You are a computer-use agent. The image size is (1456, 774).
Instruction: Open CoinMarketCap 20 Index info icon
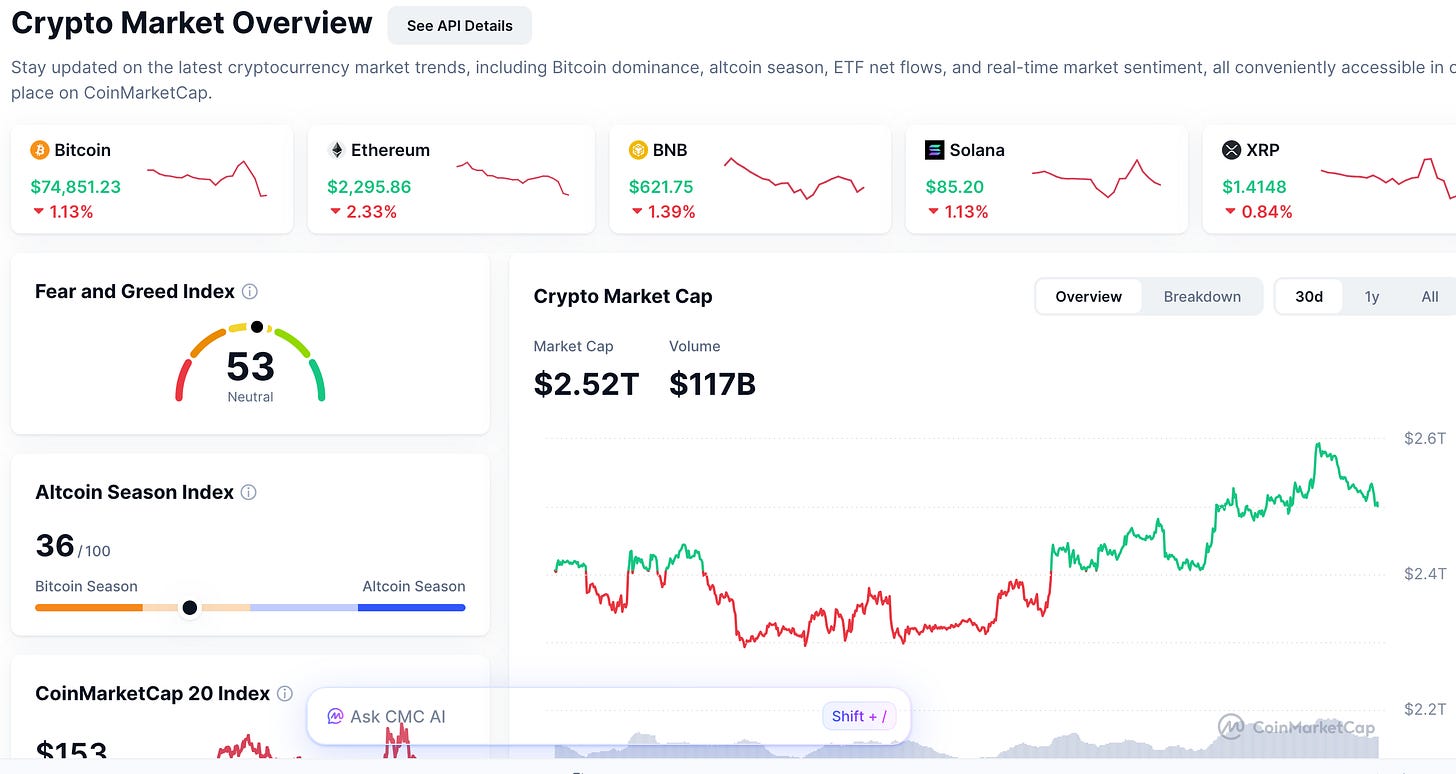point(285,693)
